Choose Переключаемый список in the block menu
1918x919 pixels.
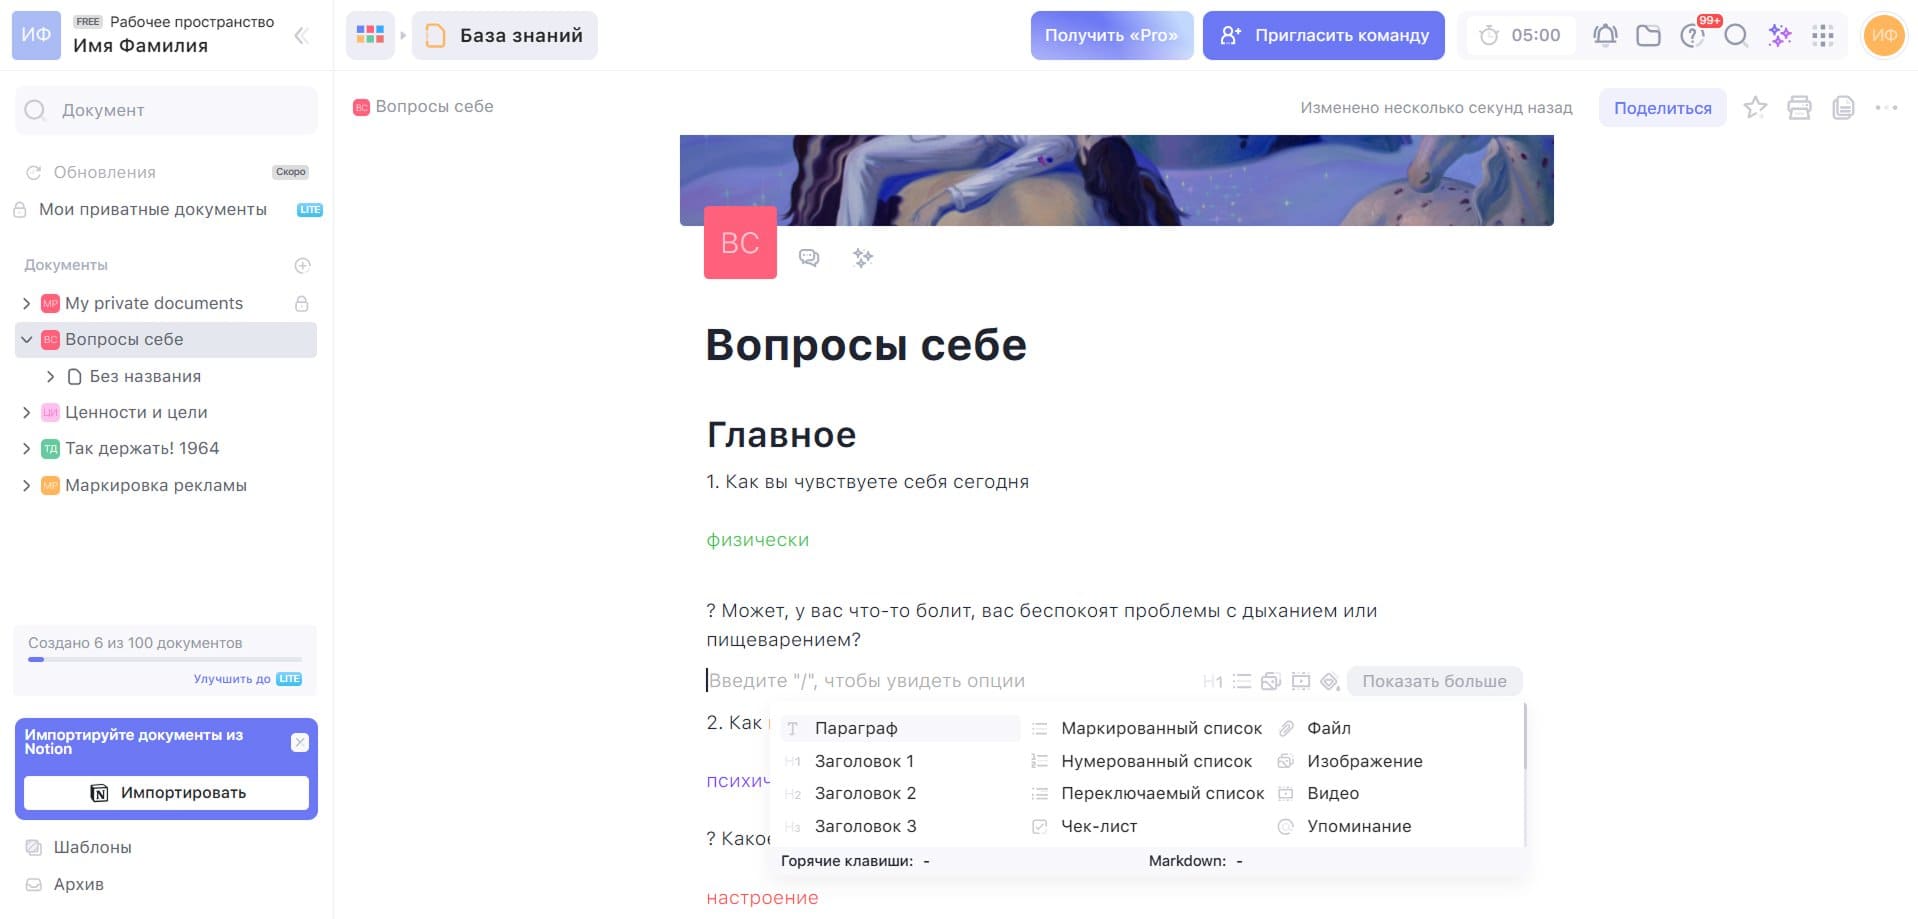tap(1162, 793)
